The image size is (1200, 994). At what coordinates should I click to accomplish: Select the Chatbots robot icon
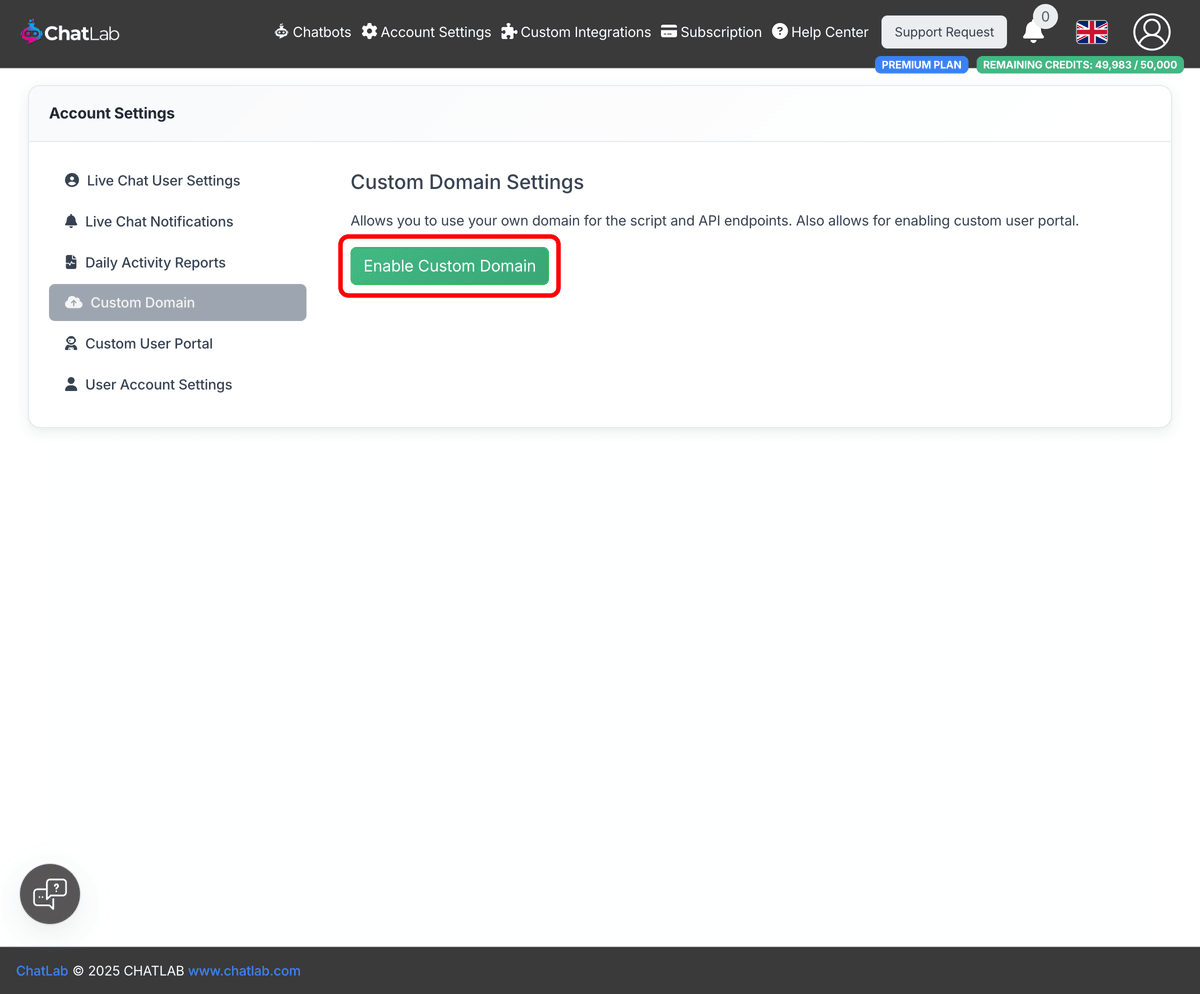click(280, 31)
